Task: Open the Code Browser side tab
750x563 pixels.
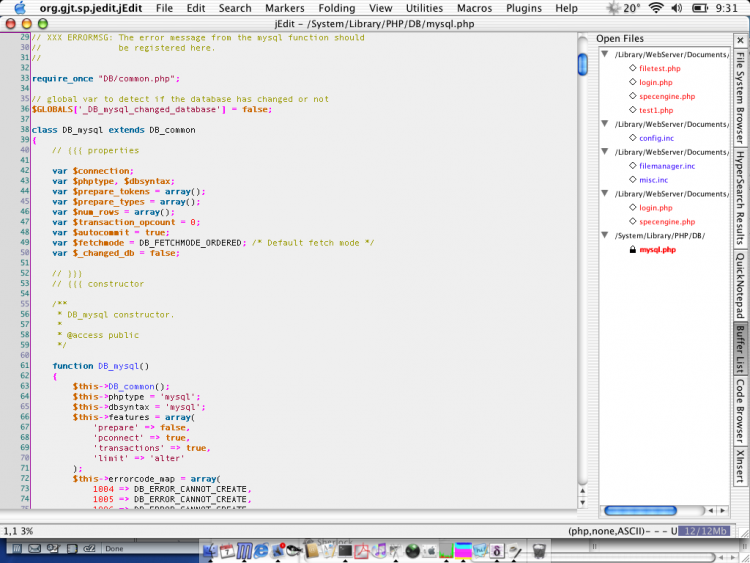Action: [x=740, y=410]
